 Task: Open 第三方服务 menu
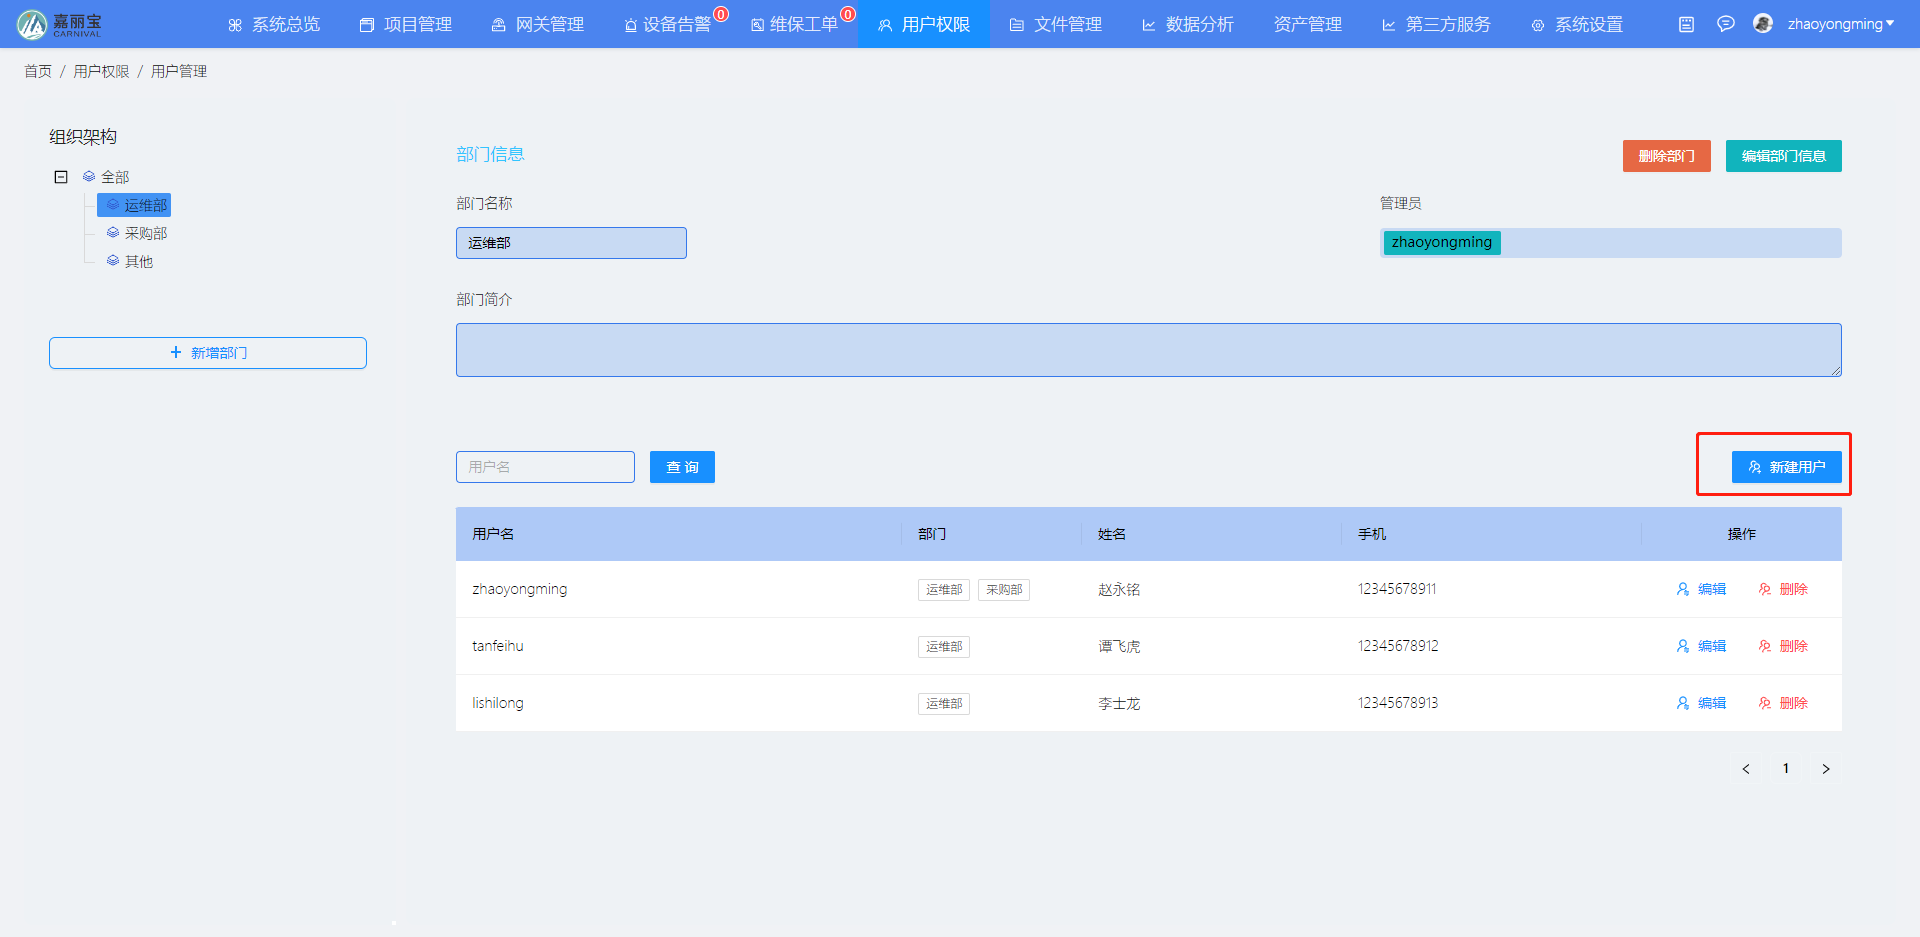pyautogui.click(x=1436, y=24)
